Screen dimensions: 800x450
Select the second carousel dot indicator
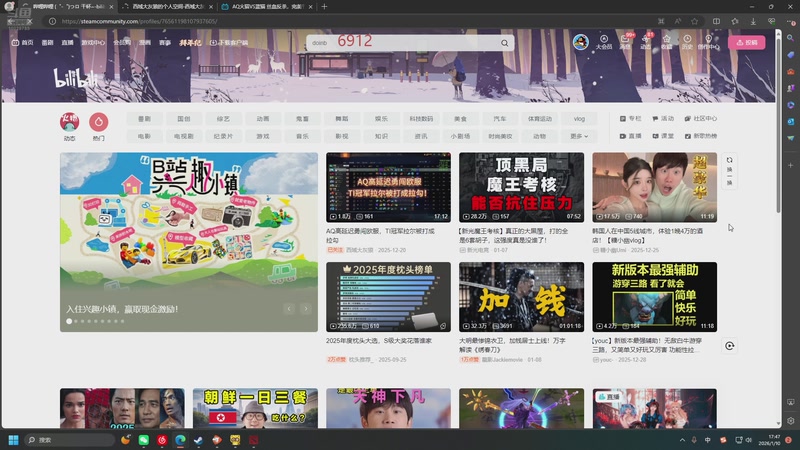76,321
